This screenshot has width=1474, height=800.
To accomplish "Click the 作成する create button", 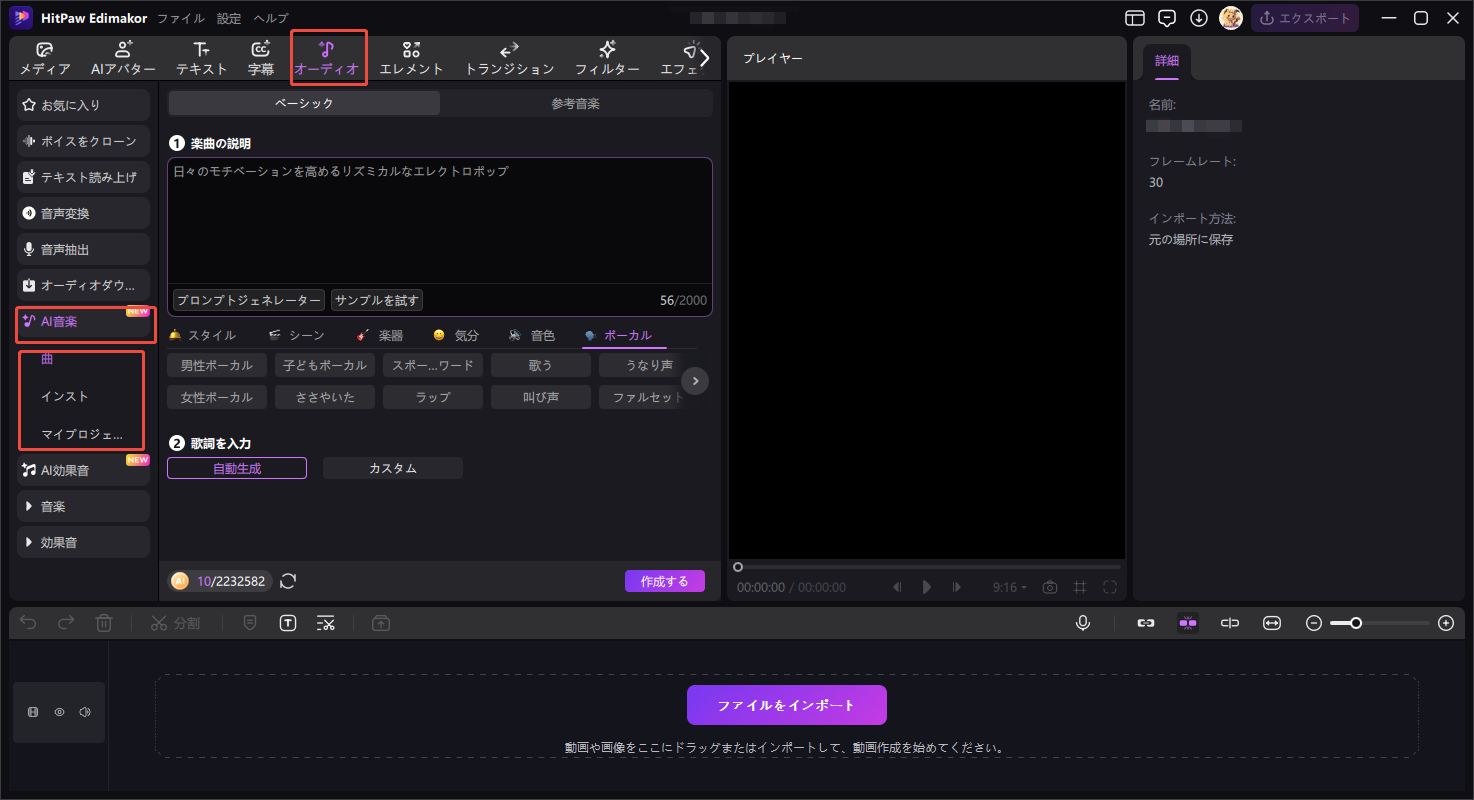I will [665, 581].
